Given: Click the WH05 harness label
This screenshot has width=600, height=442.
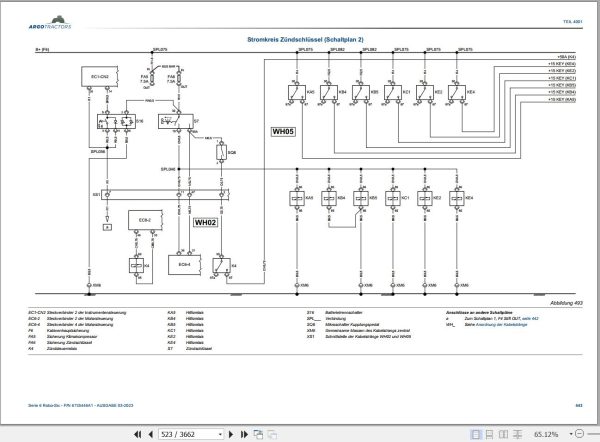Looking at the screenshot, I should (283, 132).
